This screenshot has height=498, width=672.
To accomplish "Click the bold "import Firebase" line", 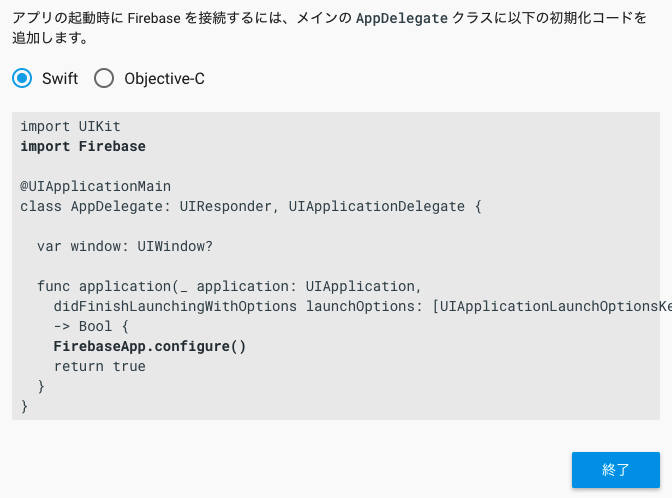I will click(83, 146).
